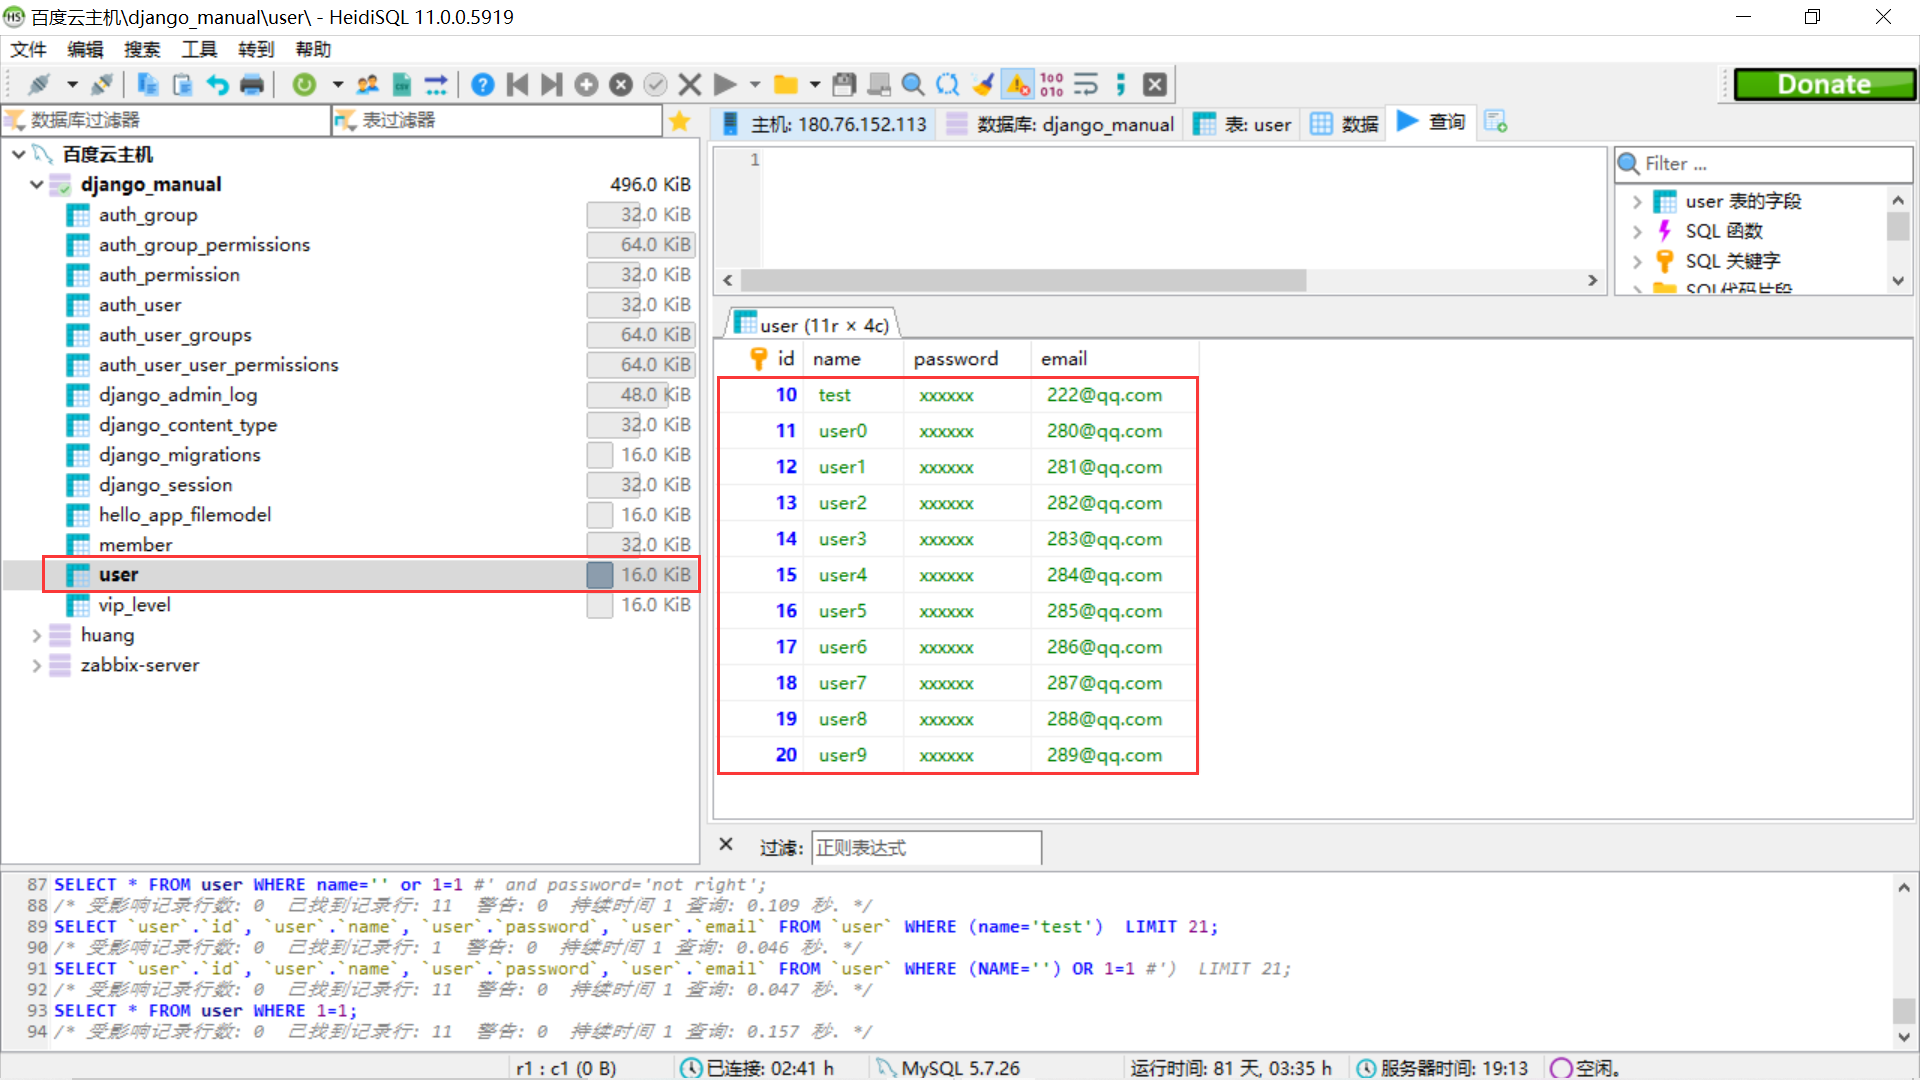Screen dimensions: 1920x1080
Task: Click the copy toolbar icon
Action: click(148, 85)
